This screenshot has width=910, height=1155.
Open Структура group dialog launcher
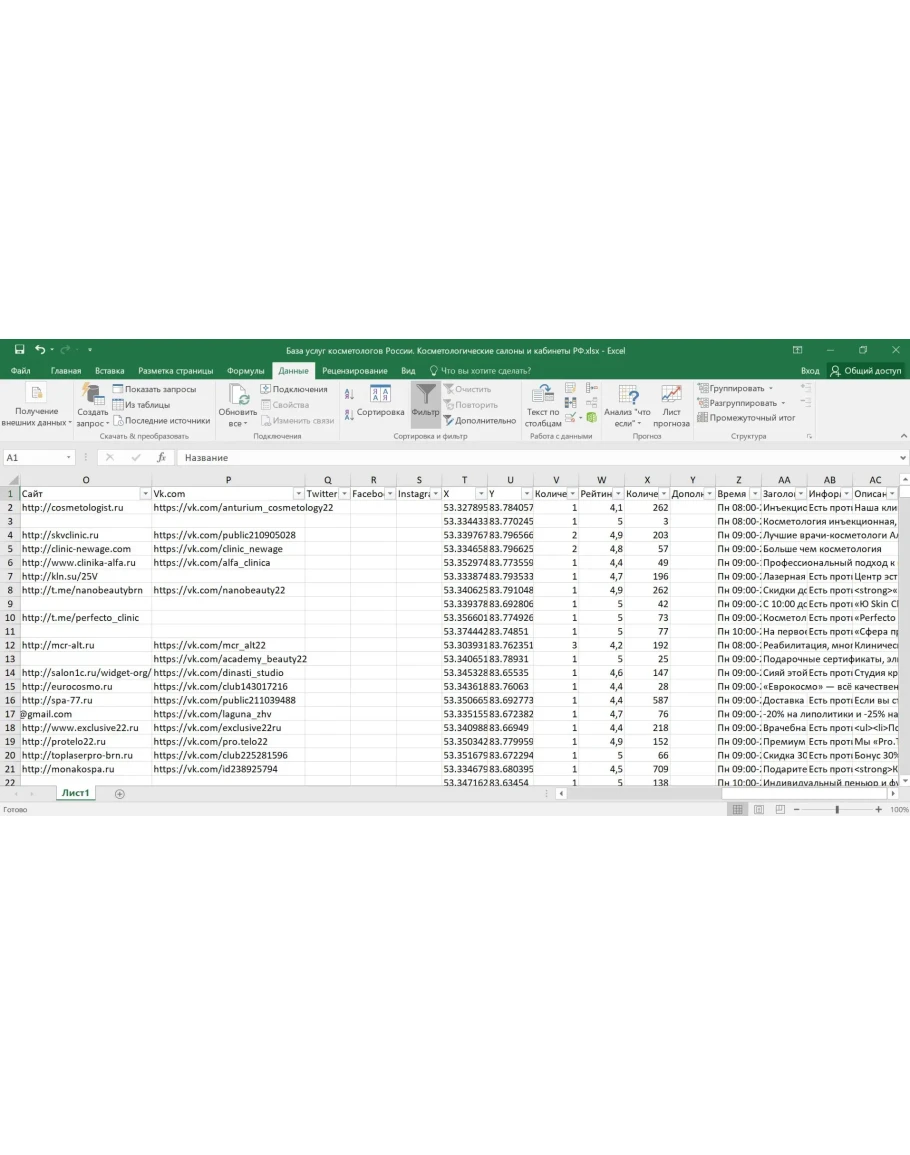pos(809,436)
